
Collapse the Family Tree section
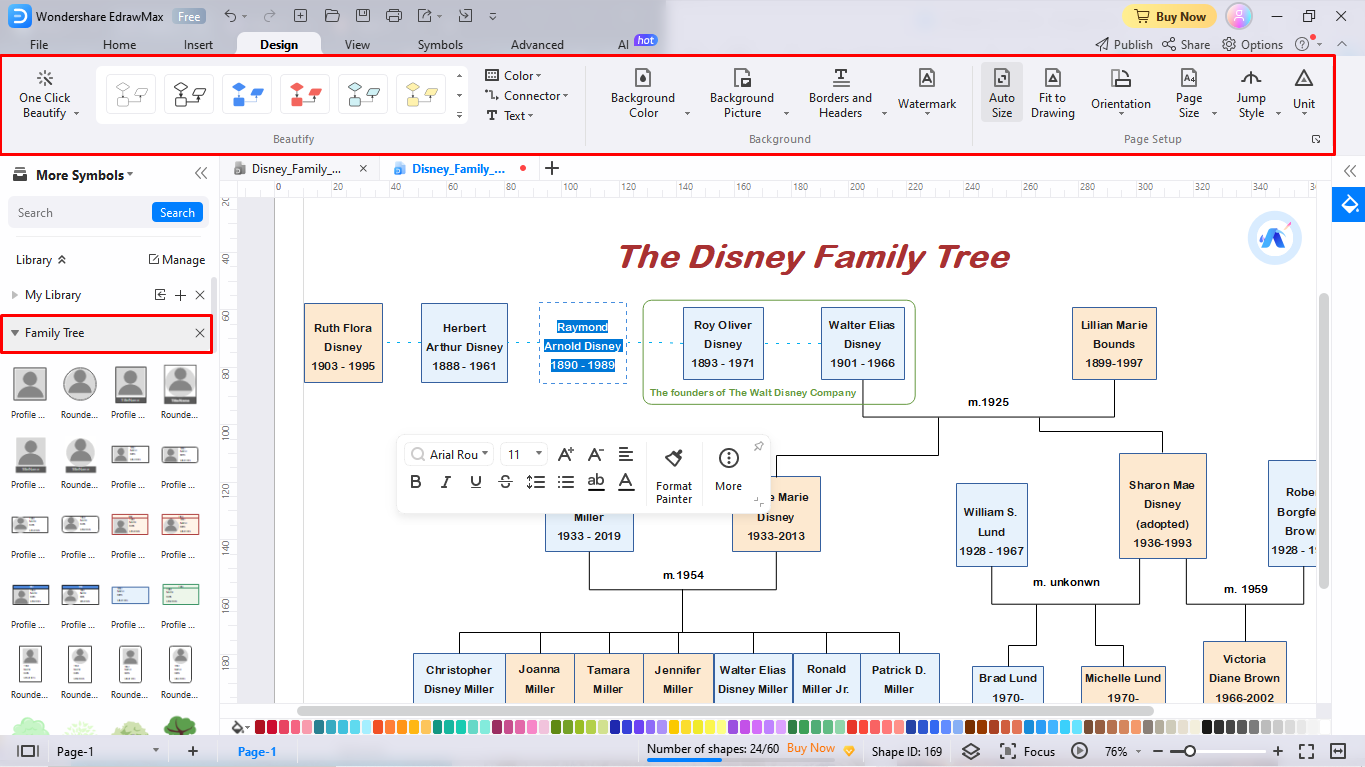pos(15,333)
